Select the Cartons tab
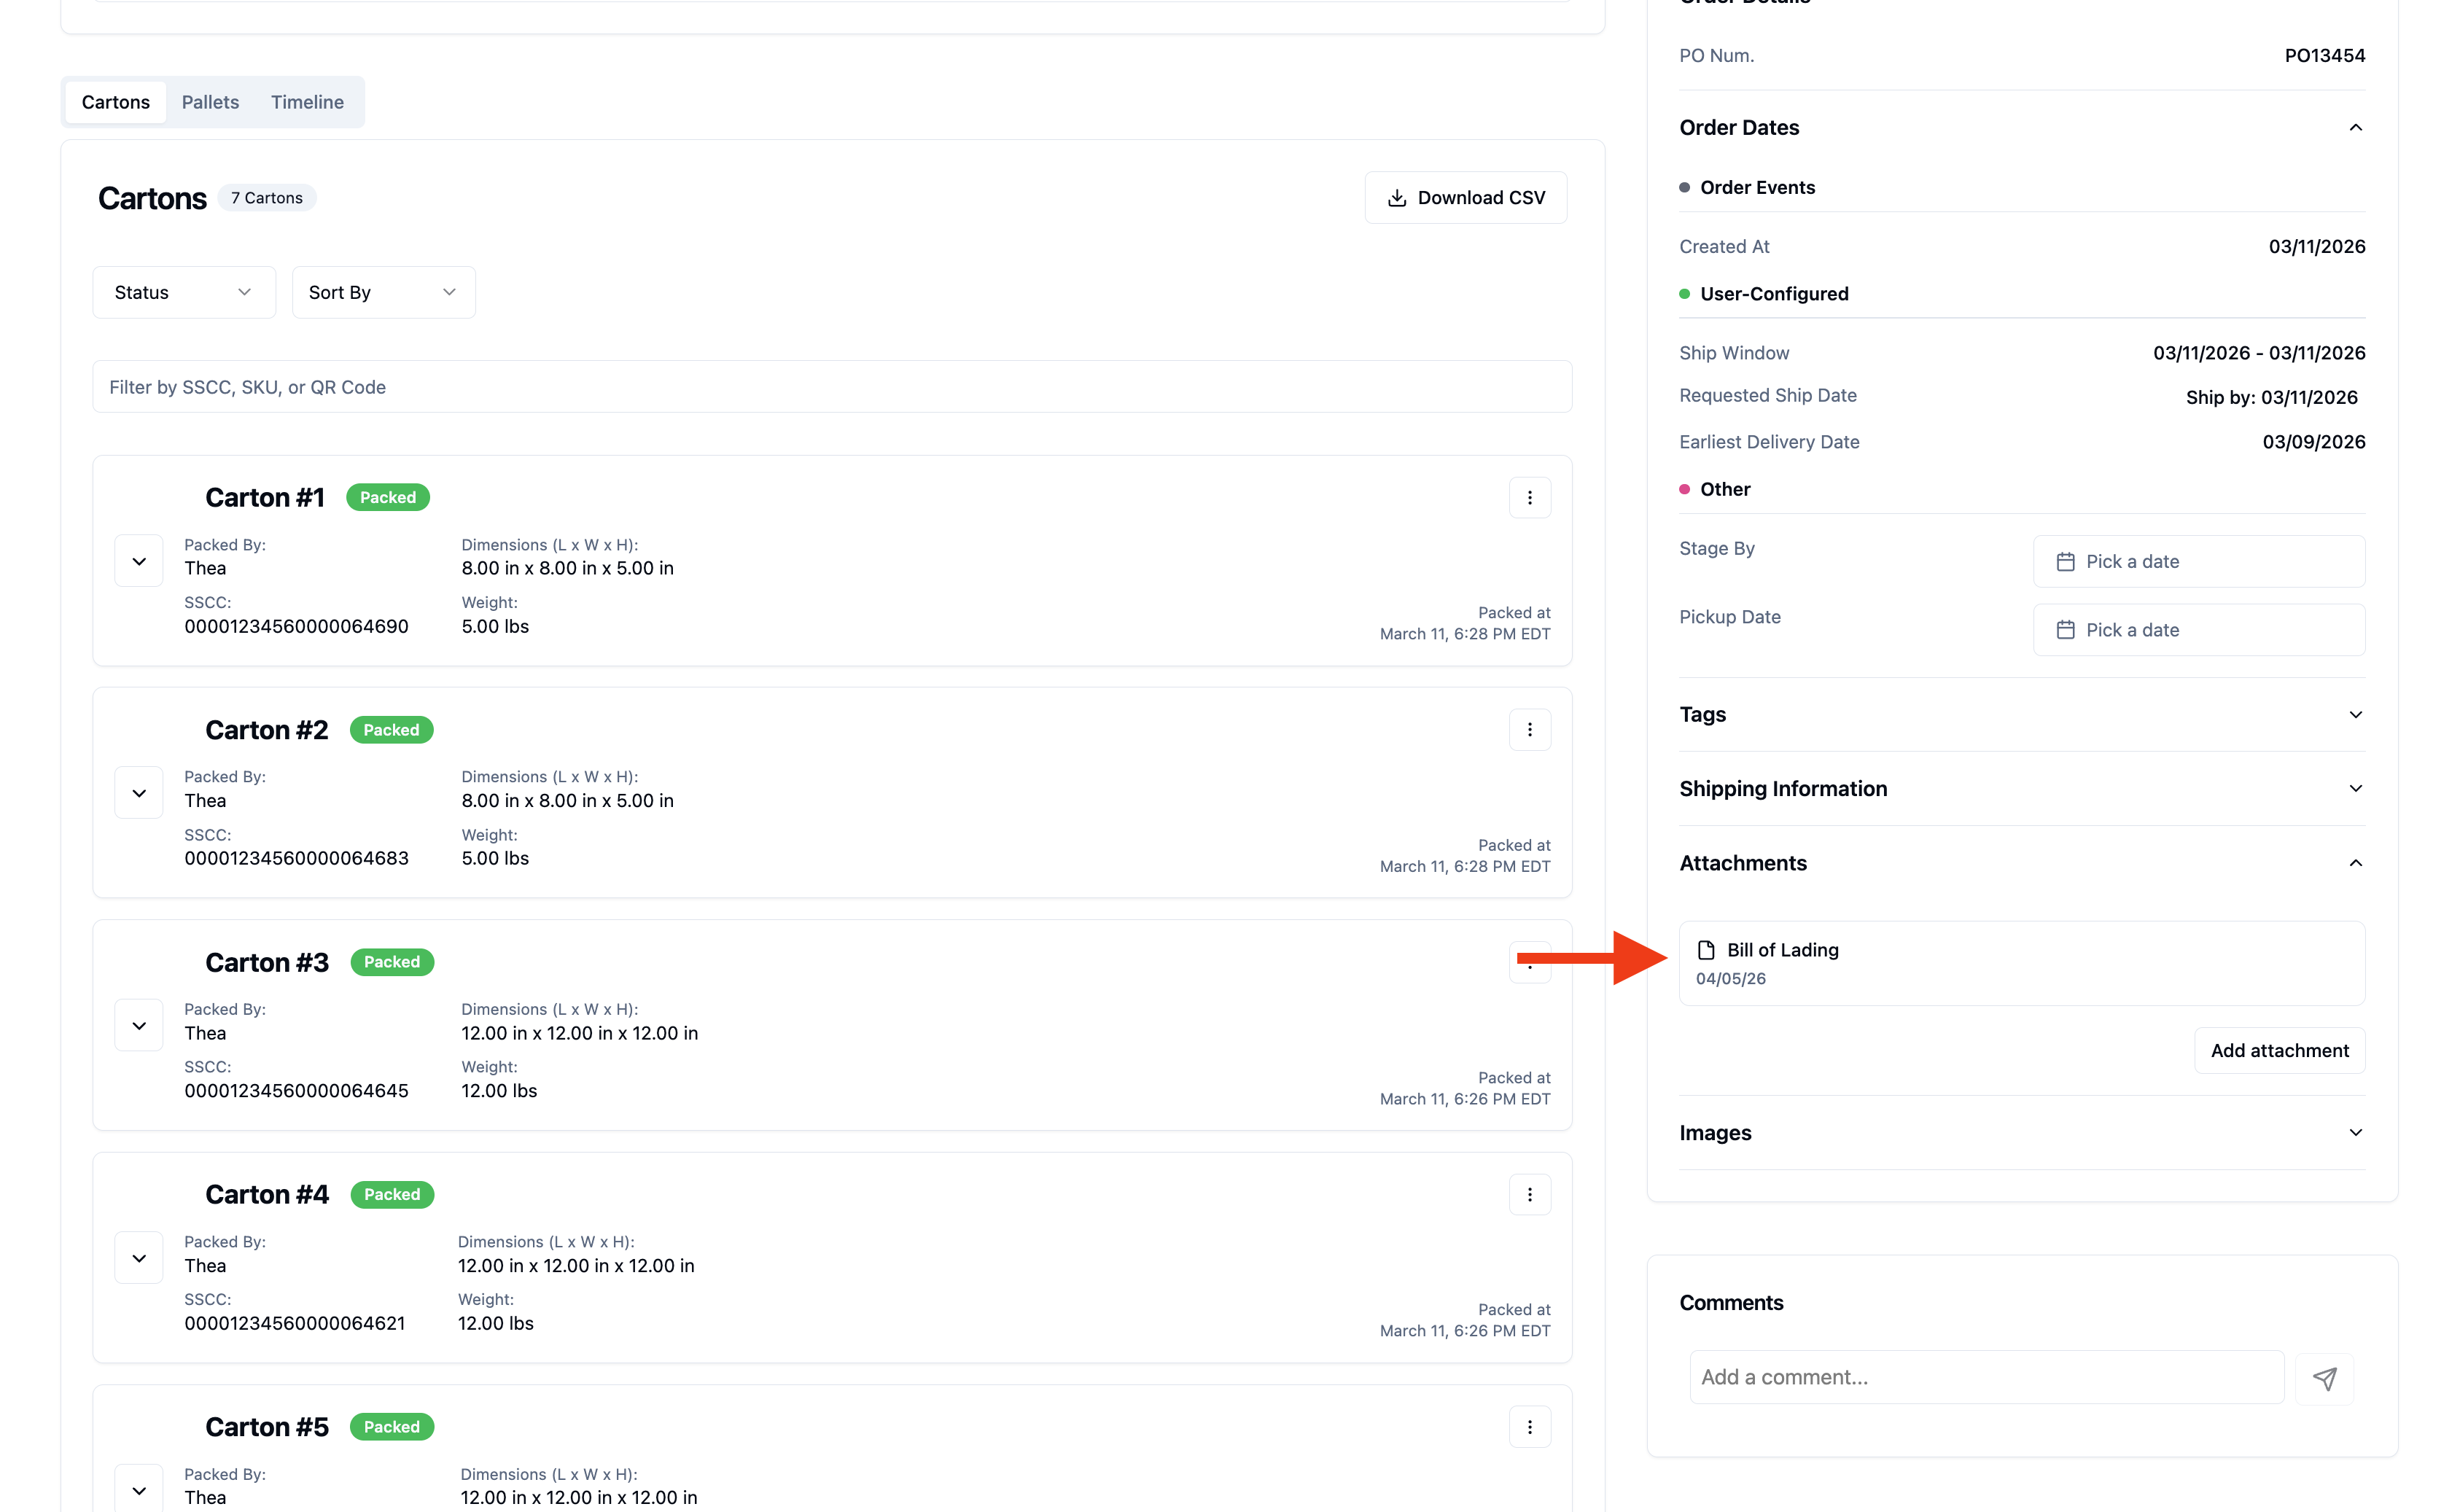Screen dimensions: 2460x1512 pos(116,102)
